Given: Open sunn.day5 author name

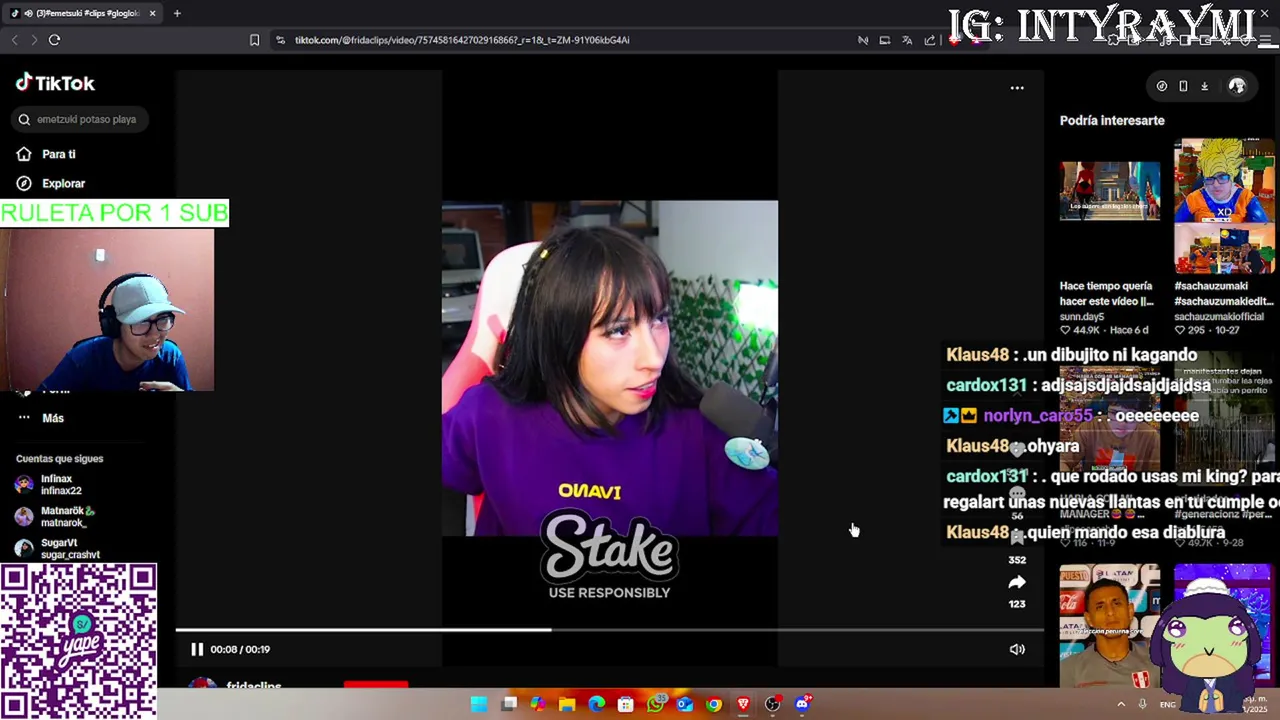Looking at the screenshot, I should (x=1082, y=316).
